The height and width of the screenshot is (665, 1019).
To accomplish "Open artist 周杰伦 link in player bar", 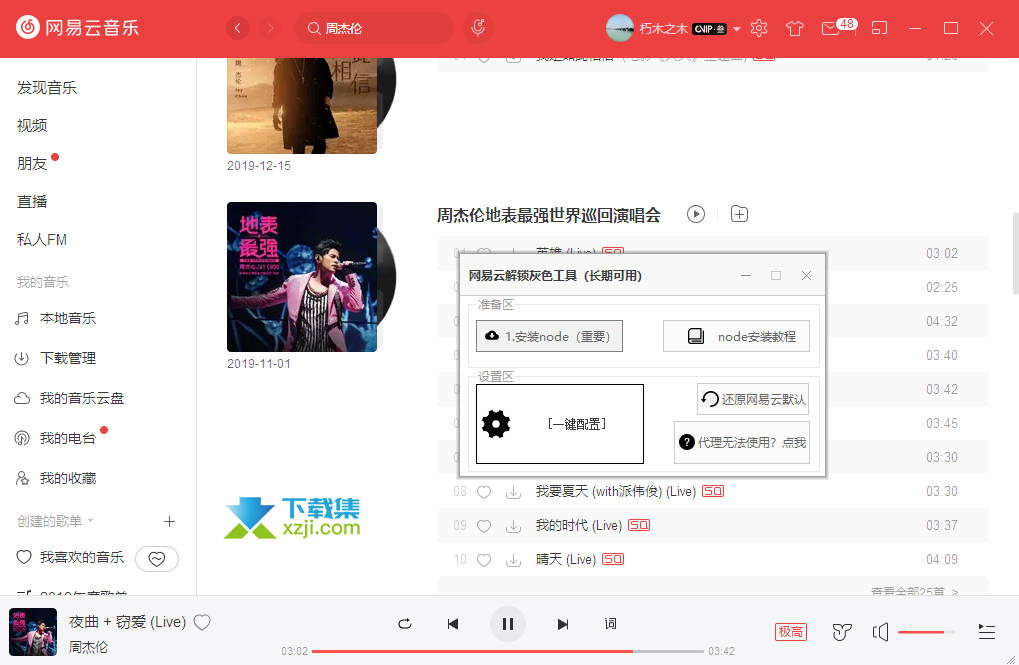I will (x=88, y=647).
